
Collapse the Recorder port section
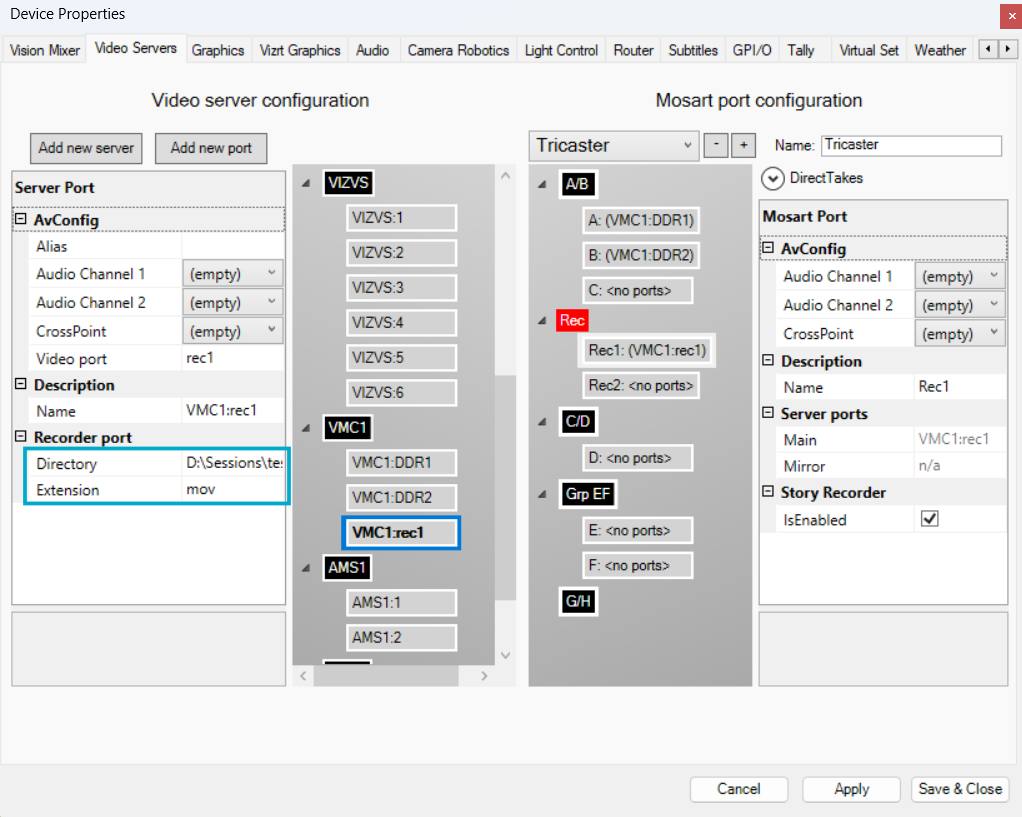21,437
